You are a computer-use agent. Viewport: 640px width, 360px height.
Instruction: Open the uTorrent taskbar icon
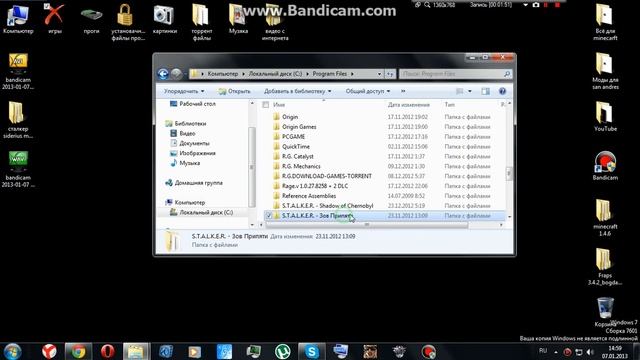tap(282, 351)
